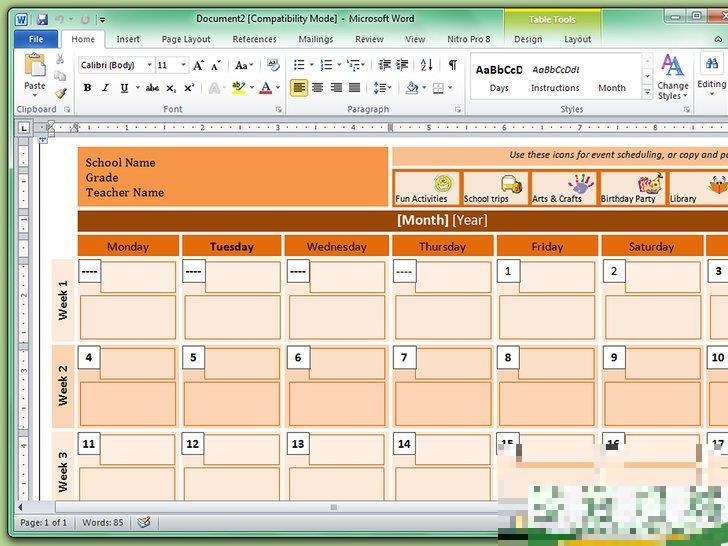Toggle Underline formatting
728x546 pixels.
point(124,88)
